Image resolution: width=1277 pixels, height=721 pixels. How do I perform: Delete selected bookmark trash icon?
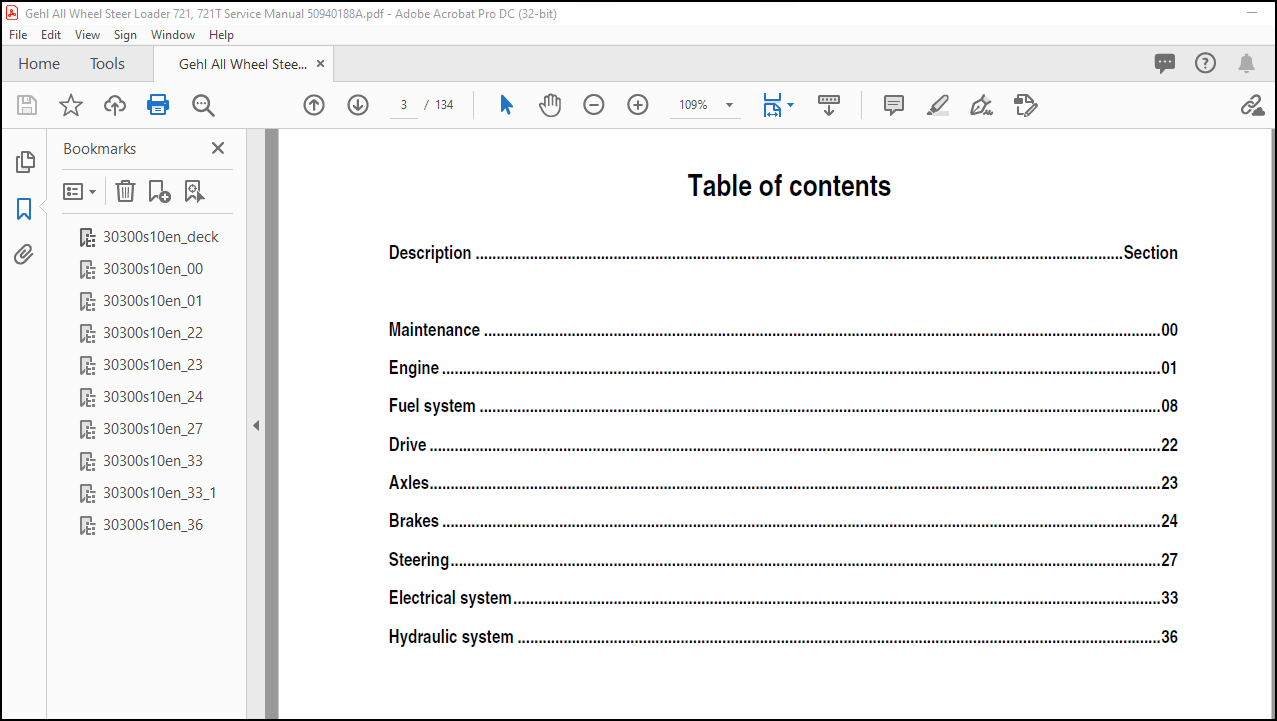click(125, 191)
